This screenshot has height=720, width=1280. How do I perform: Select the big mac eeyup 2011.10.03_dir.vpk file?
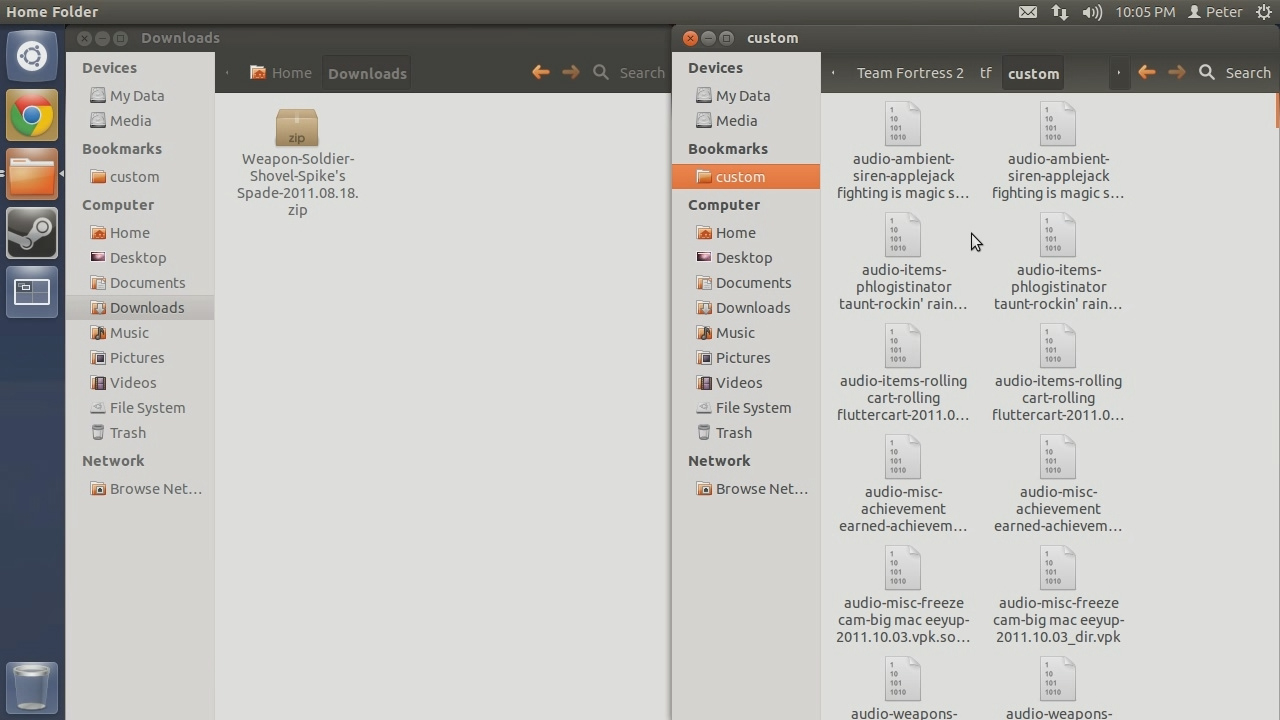tap(1058, 596)
